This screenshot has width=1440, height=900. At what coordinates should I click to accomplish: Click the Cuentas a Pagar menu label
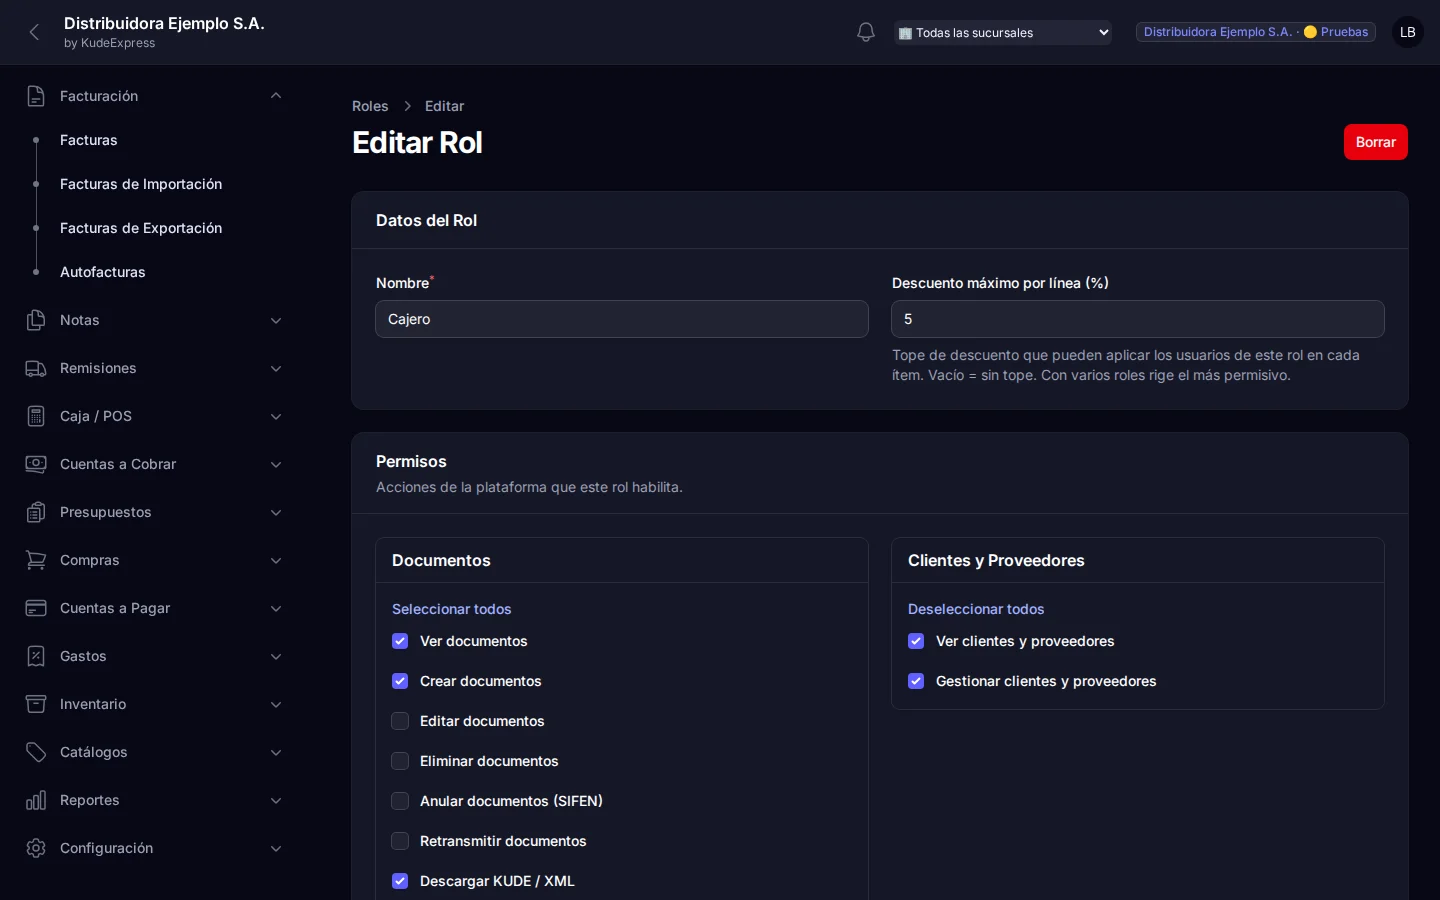(x=115, y=608)
